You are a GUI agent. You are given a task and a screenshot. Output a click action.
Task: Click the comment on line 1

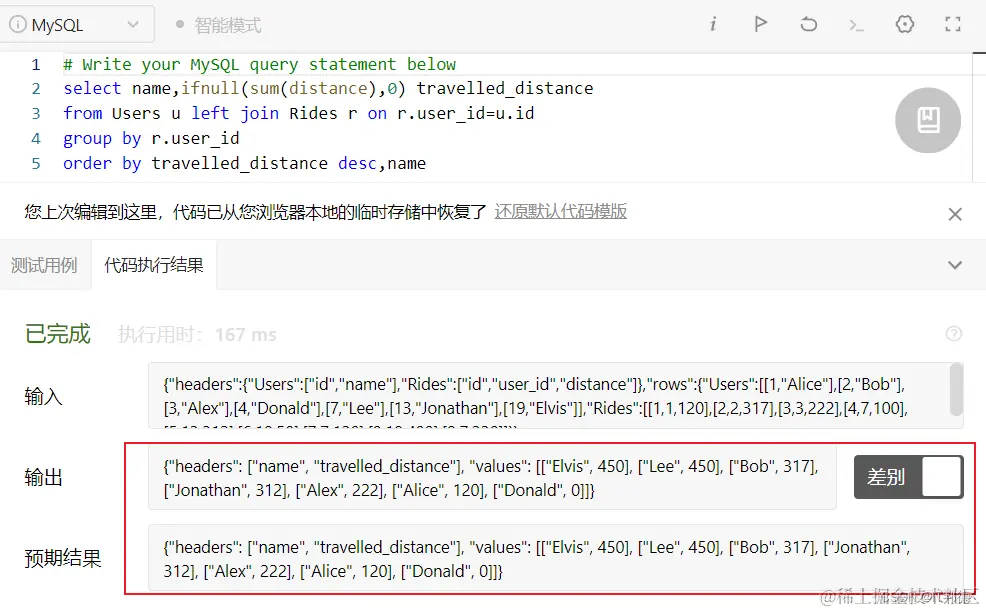point(259,64)
